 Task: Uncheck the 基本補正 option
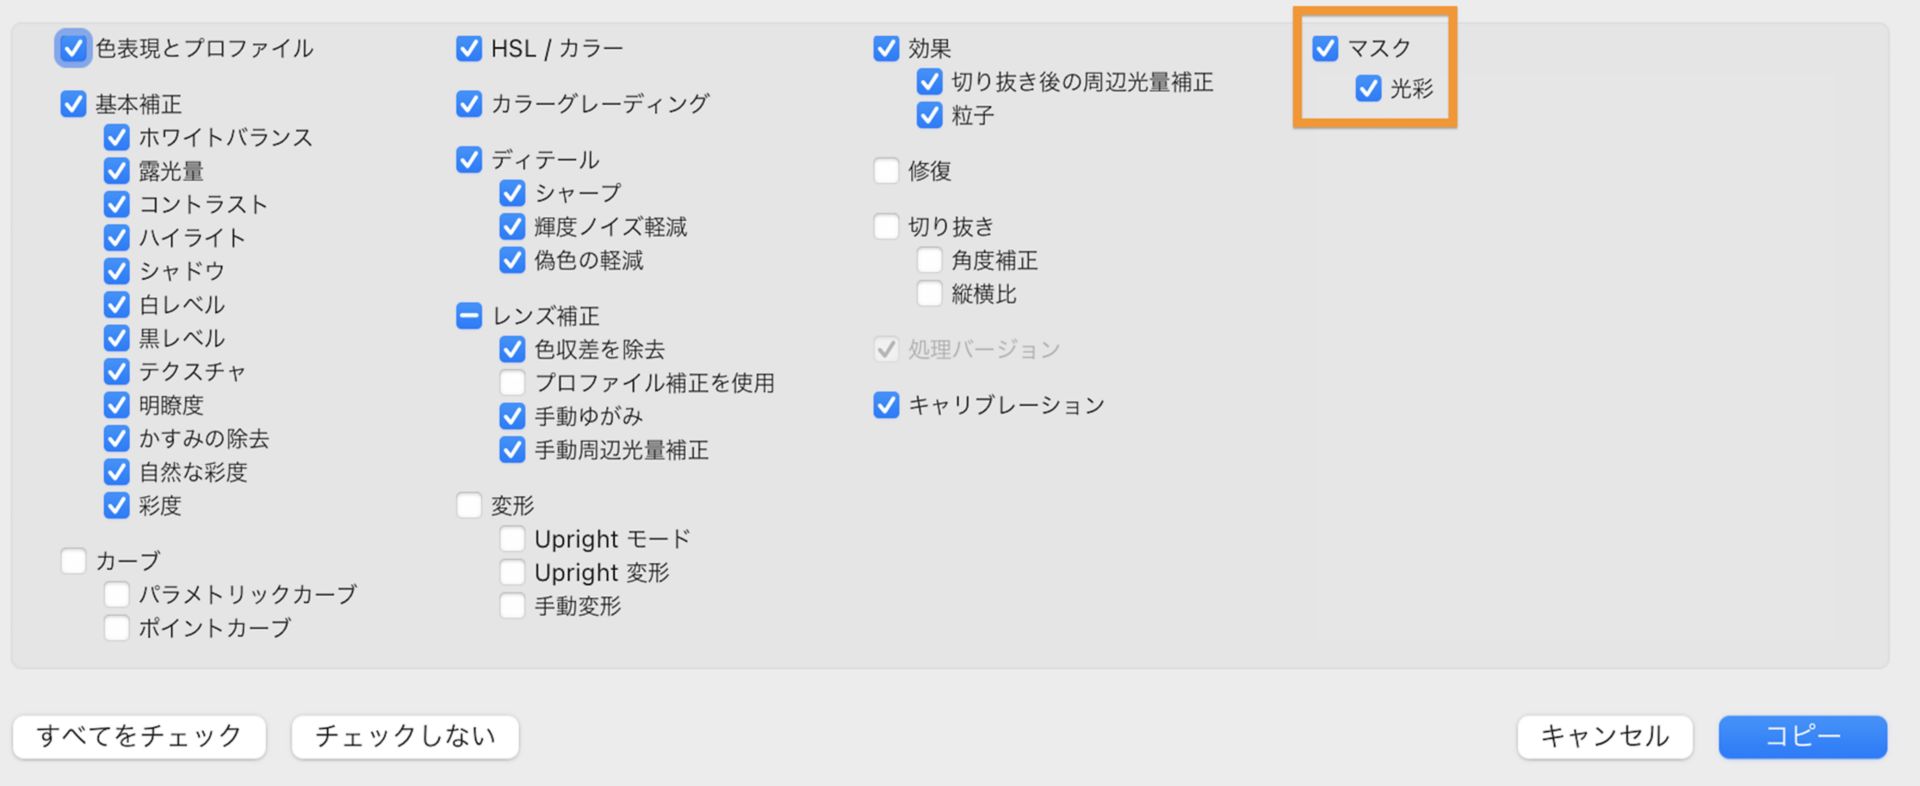click(72, 103)
